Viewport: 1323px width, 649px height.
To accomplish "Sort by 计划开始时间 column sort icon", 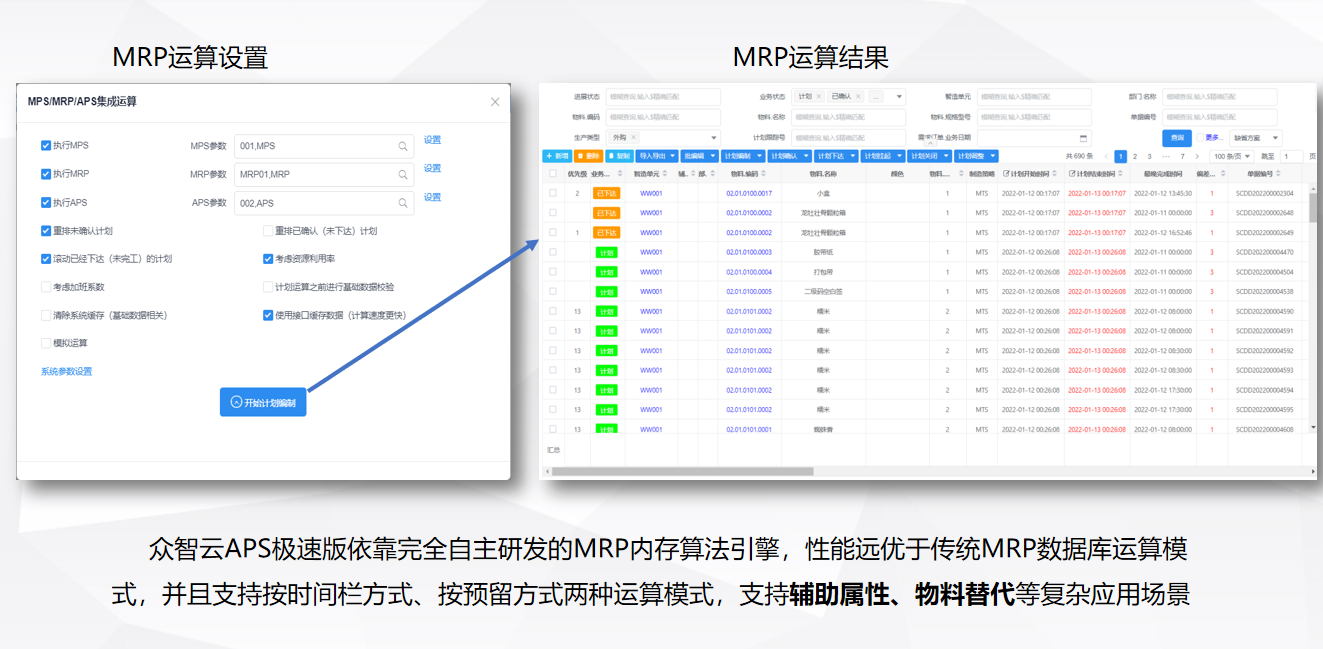I will [x=1054, y=173].
